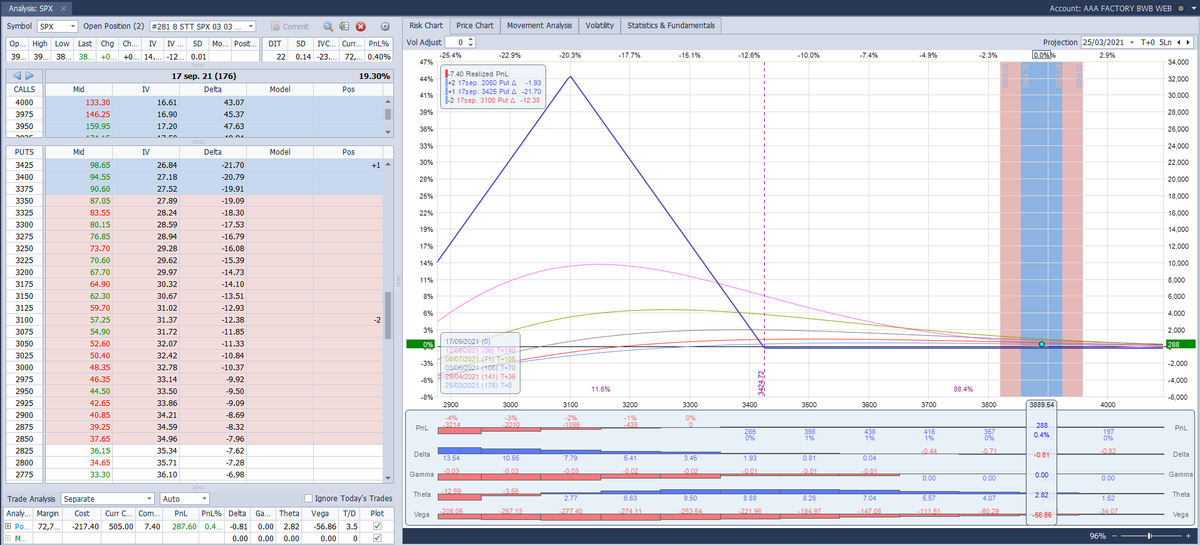
Task: Click the 5Ln lines setting
Action: (x=1165, y=43)
